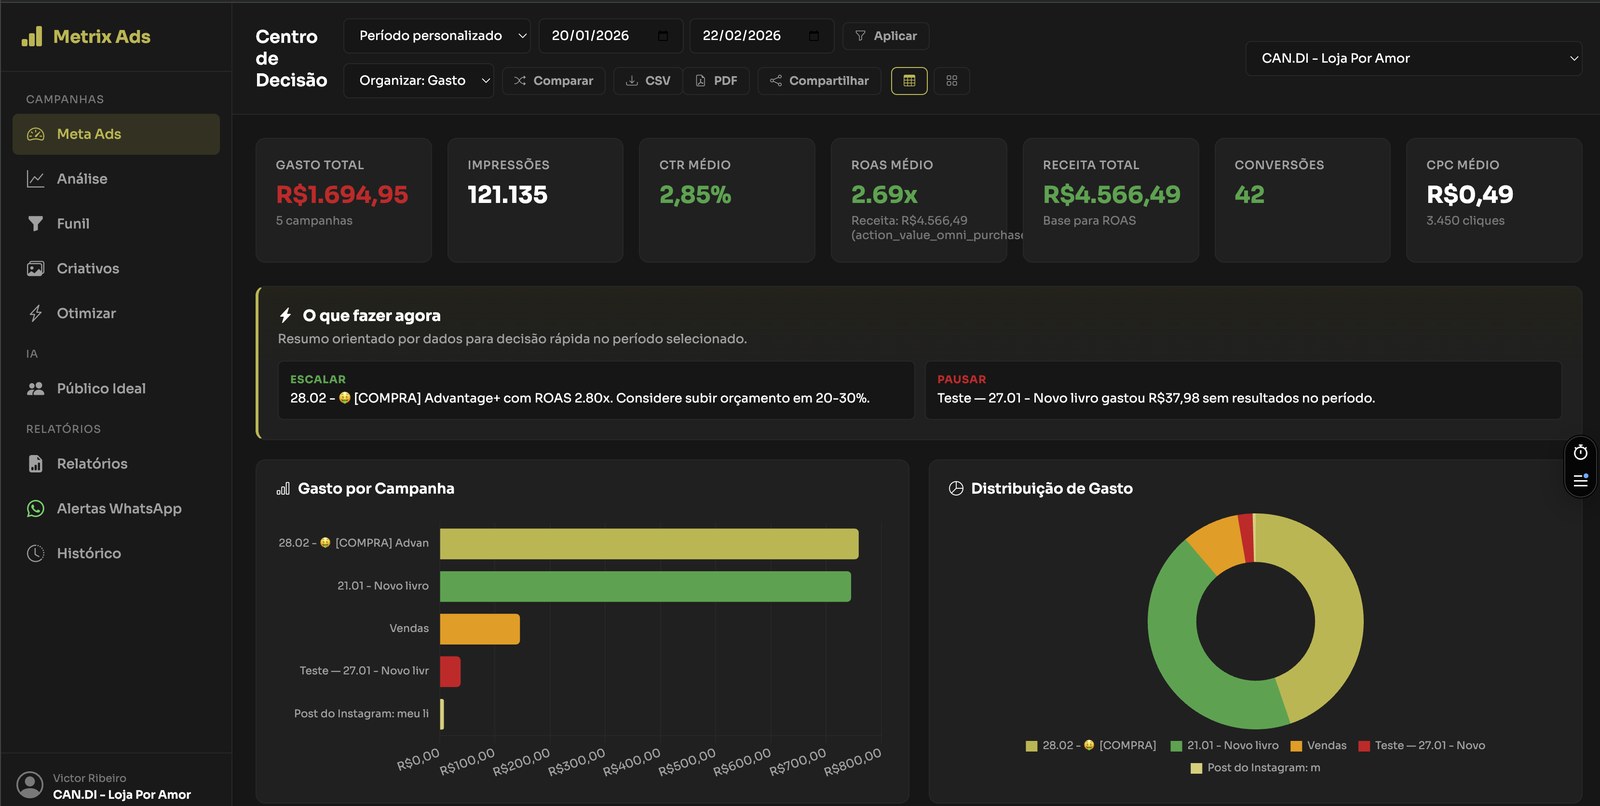Click lightning icon beside O que fazer agora
Viewport: 1600px width, 806px height.
286,315
